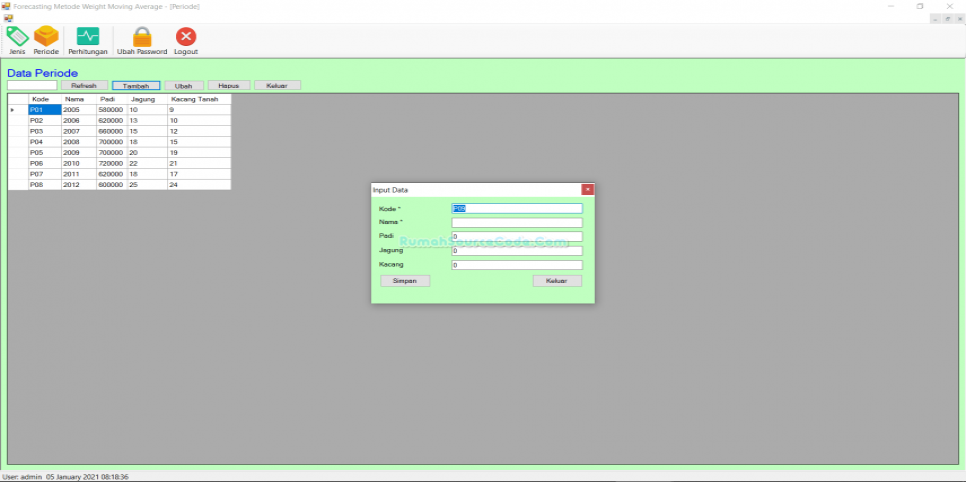966x482 pixels.
Task: Click Keluar button next to Hapus
Action: click(277, 86)
